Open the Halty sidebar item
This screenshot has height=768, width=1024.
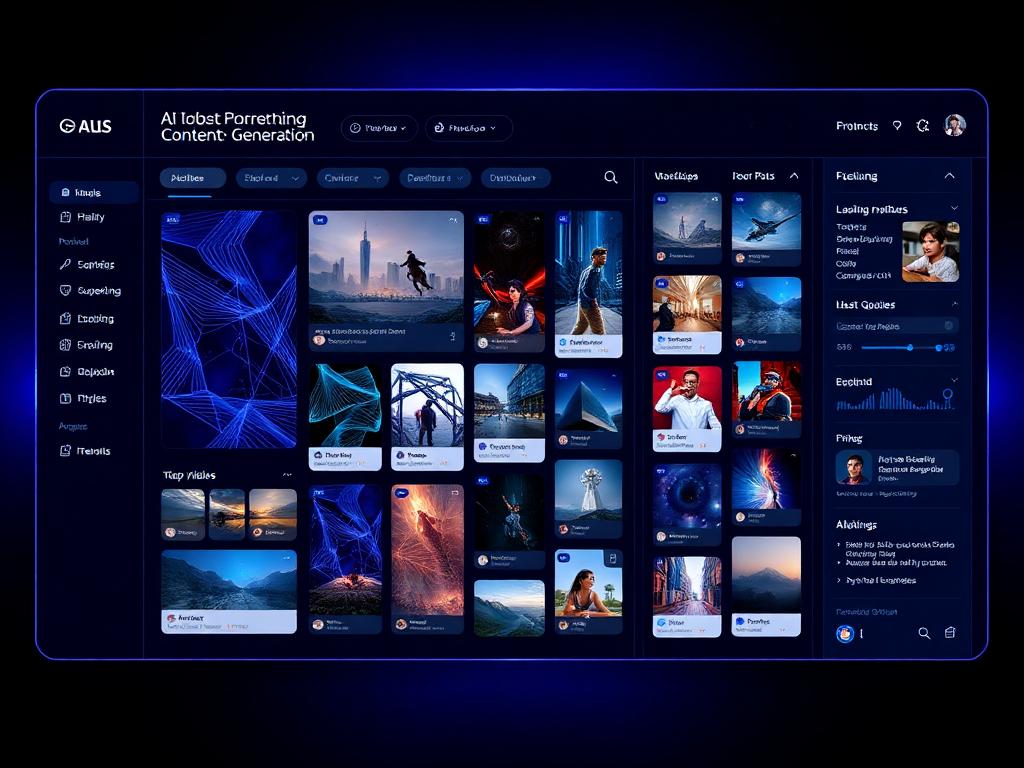pos(91,217)
